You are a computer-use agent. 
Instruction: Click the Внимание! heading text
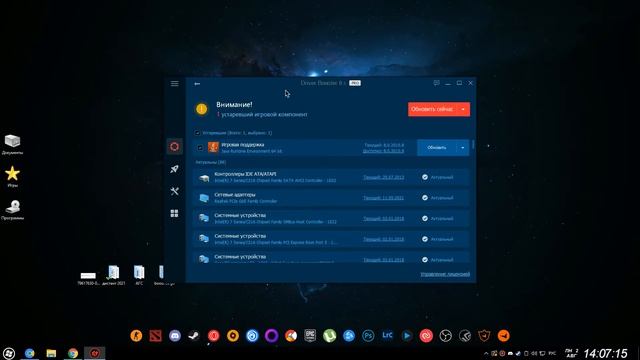(234, 104)
